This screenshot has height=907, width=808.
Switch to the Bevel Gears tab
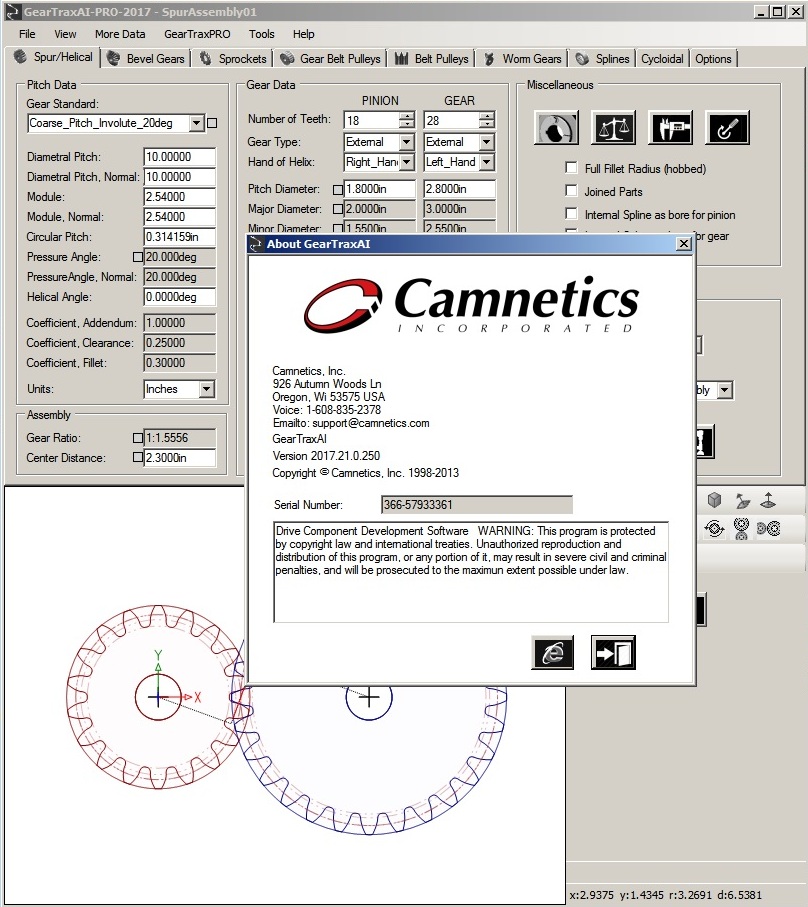click(146, 58)
